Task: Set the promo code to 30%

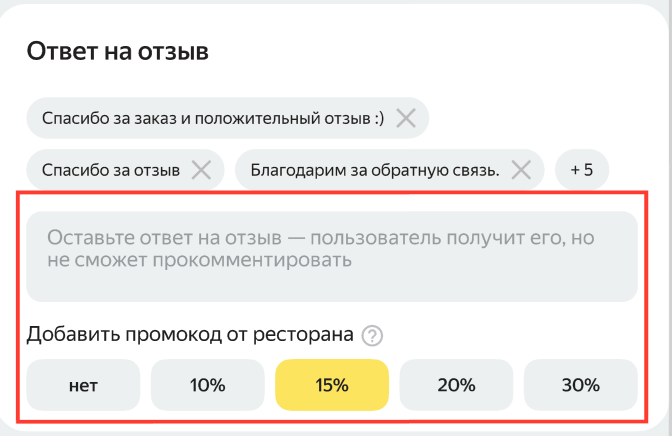Action: coord(580,385)
